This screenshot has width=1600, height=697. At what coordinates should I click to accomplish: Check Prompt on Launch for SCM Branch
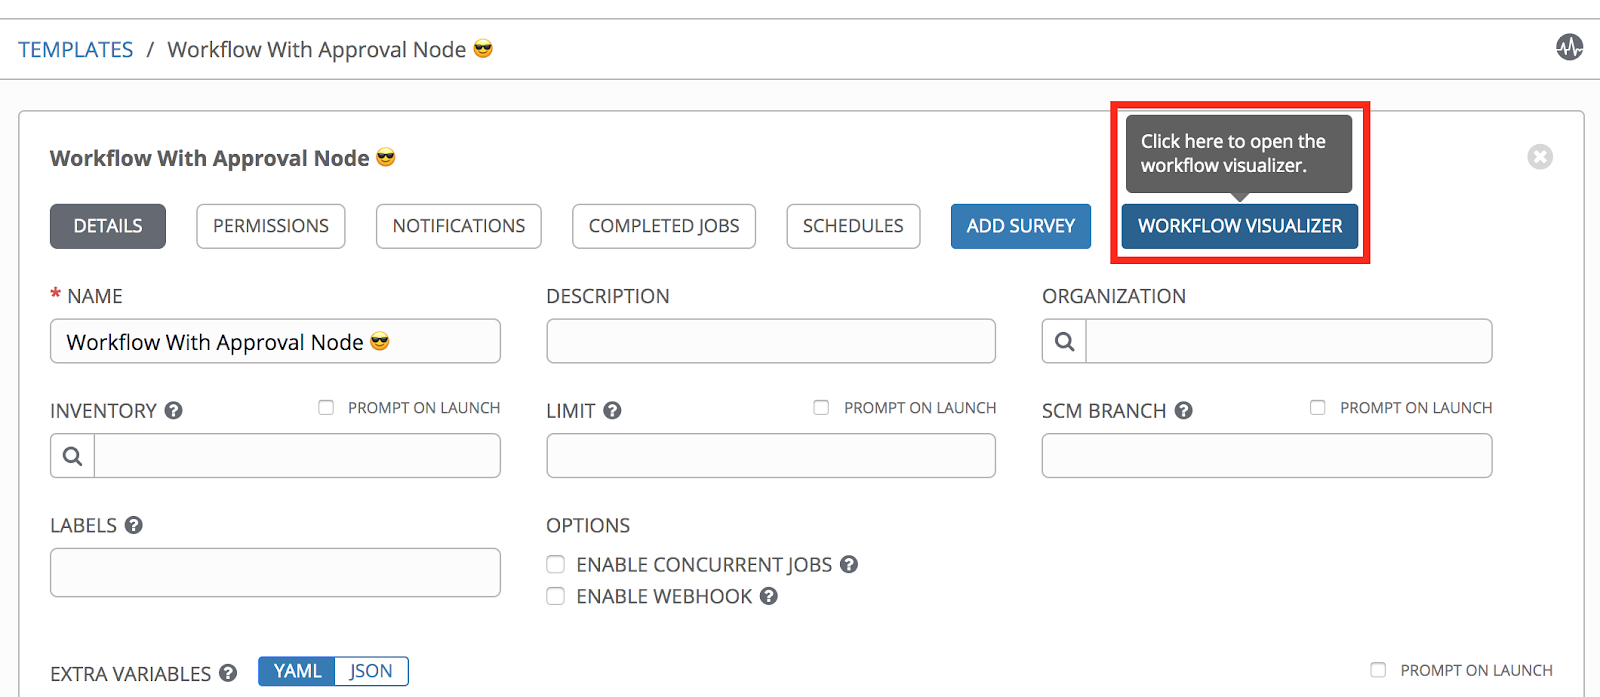tap(1318, 407)
